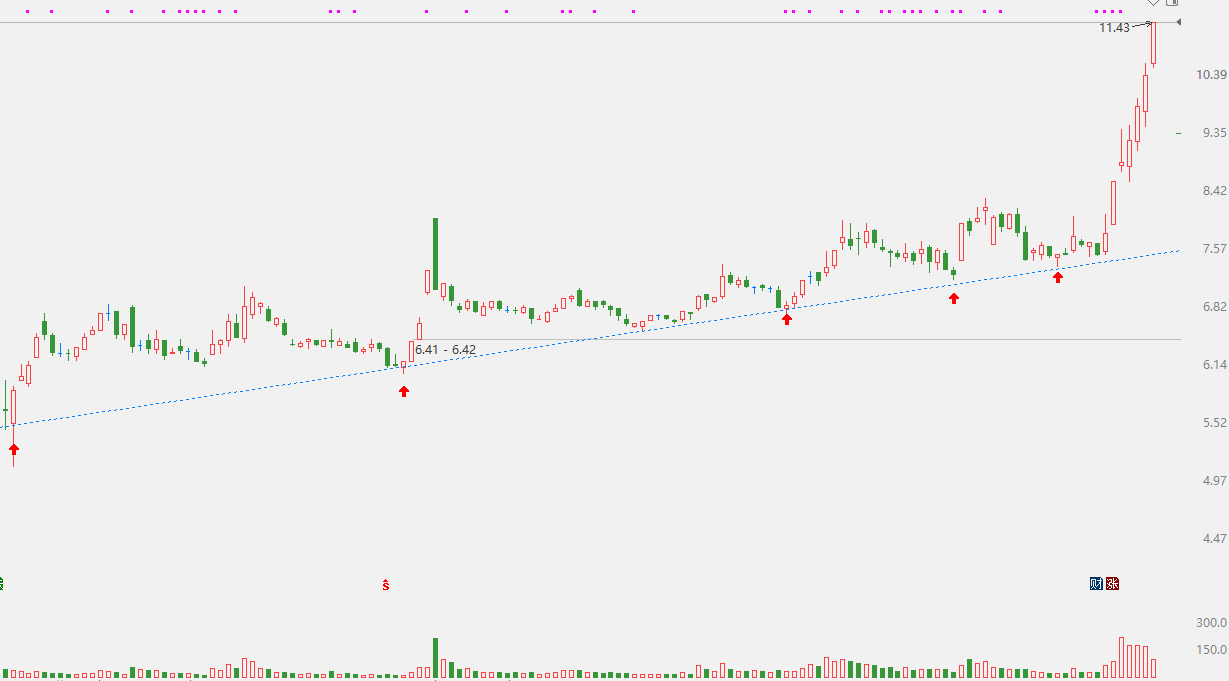The height and width of the screenshot is (681, 1229).
Task: Click the 6.82 price axis label
Action: [x=1215, y=307]
